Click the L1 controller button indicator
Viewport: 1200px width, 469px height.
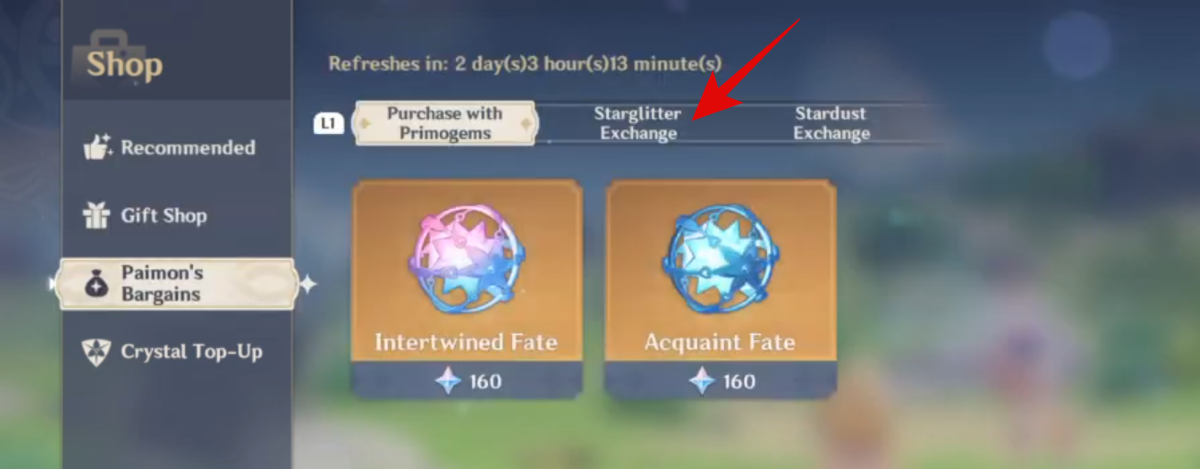pos(329,124)
